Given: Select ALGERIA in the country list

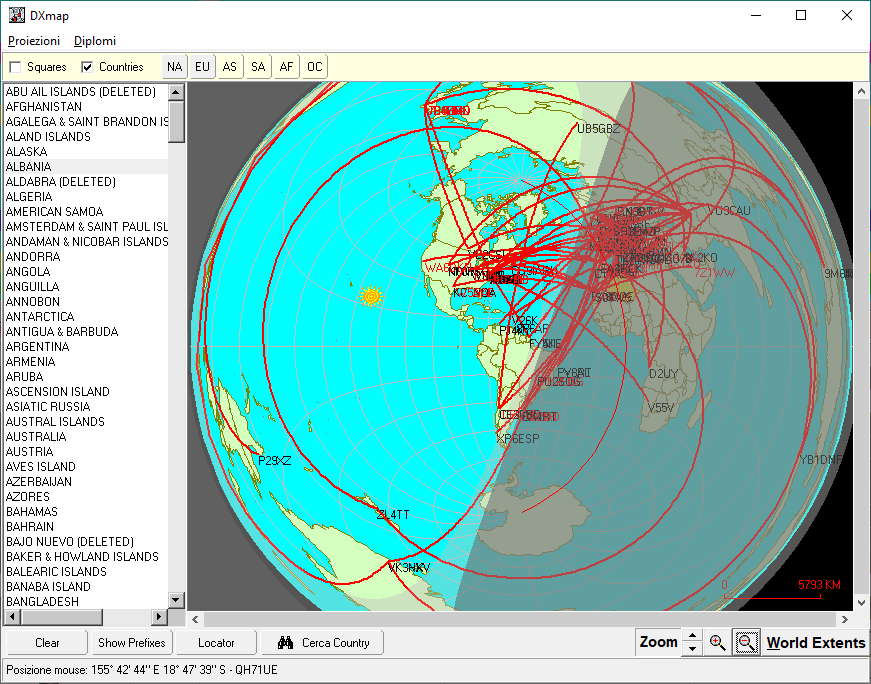Looking at the screenshot, I should tap(86, 197).
